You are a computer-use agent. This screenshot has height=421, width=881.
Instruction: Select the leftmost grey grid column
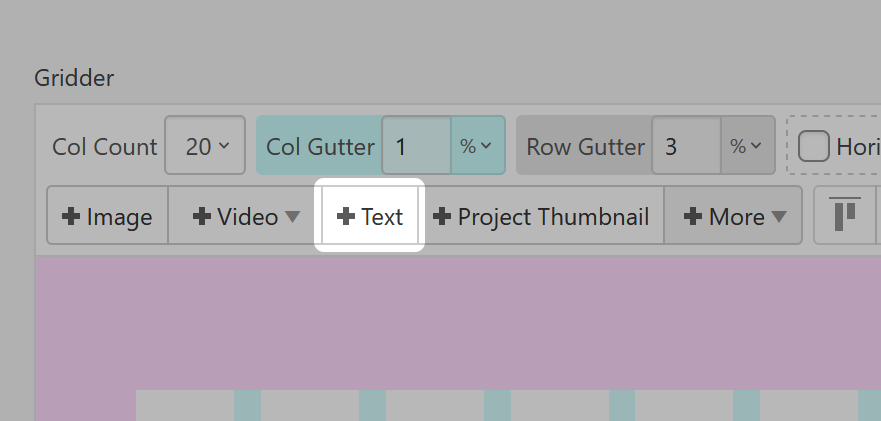click(184, 405)
